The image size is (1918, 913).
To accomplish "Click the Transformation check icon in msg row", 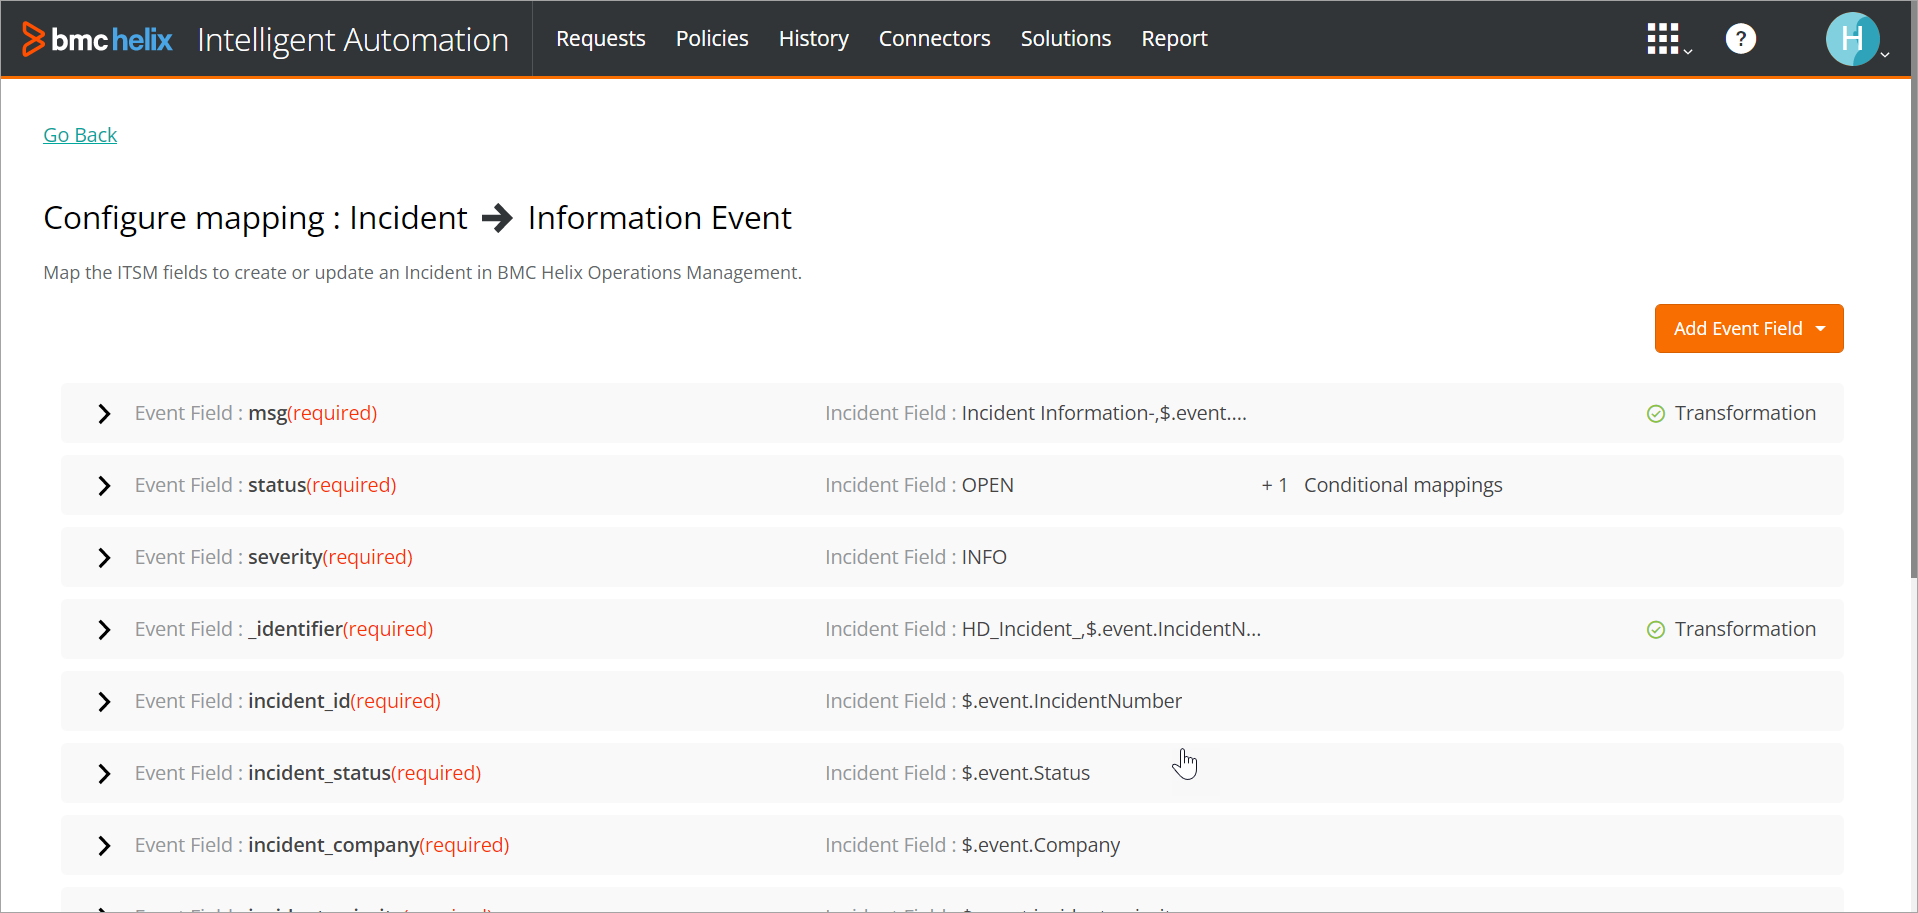I will (x=1656, y=414).
